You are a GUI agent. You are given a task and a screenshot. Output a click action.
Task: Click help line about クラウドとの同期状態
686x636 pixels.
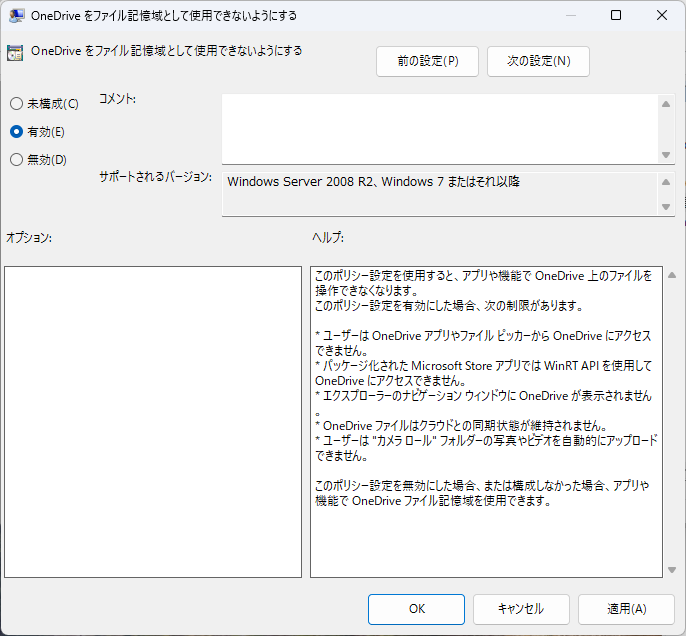tap(461, 426)
